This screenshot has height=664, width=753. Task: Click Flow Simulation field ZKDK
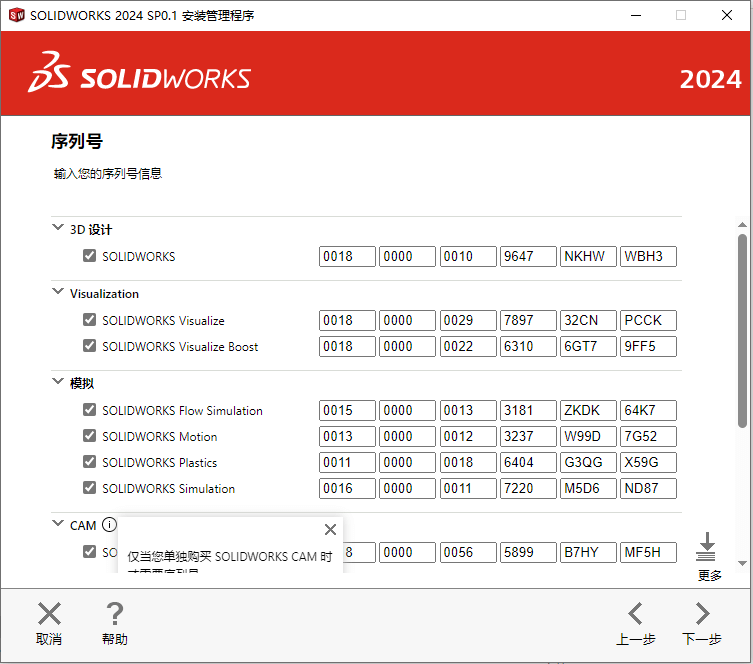point(588,410)
